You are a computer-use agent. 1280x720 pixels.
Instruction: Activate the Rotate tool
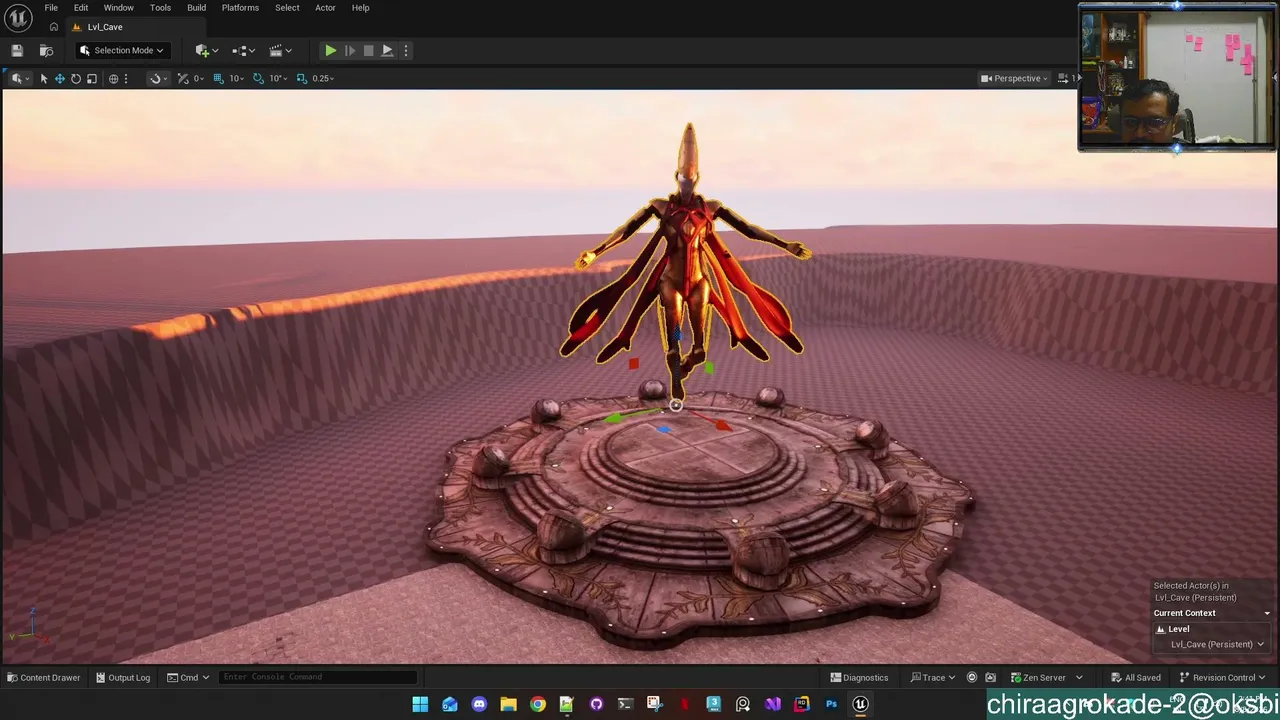click(x=76, y=78)
